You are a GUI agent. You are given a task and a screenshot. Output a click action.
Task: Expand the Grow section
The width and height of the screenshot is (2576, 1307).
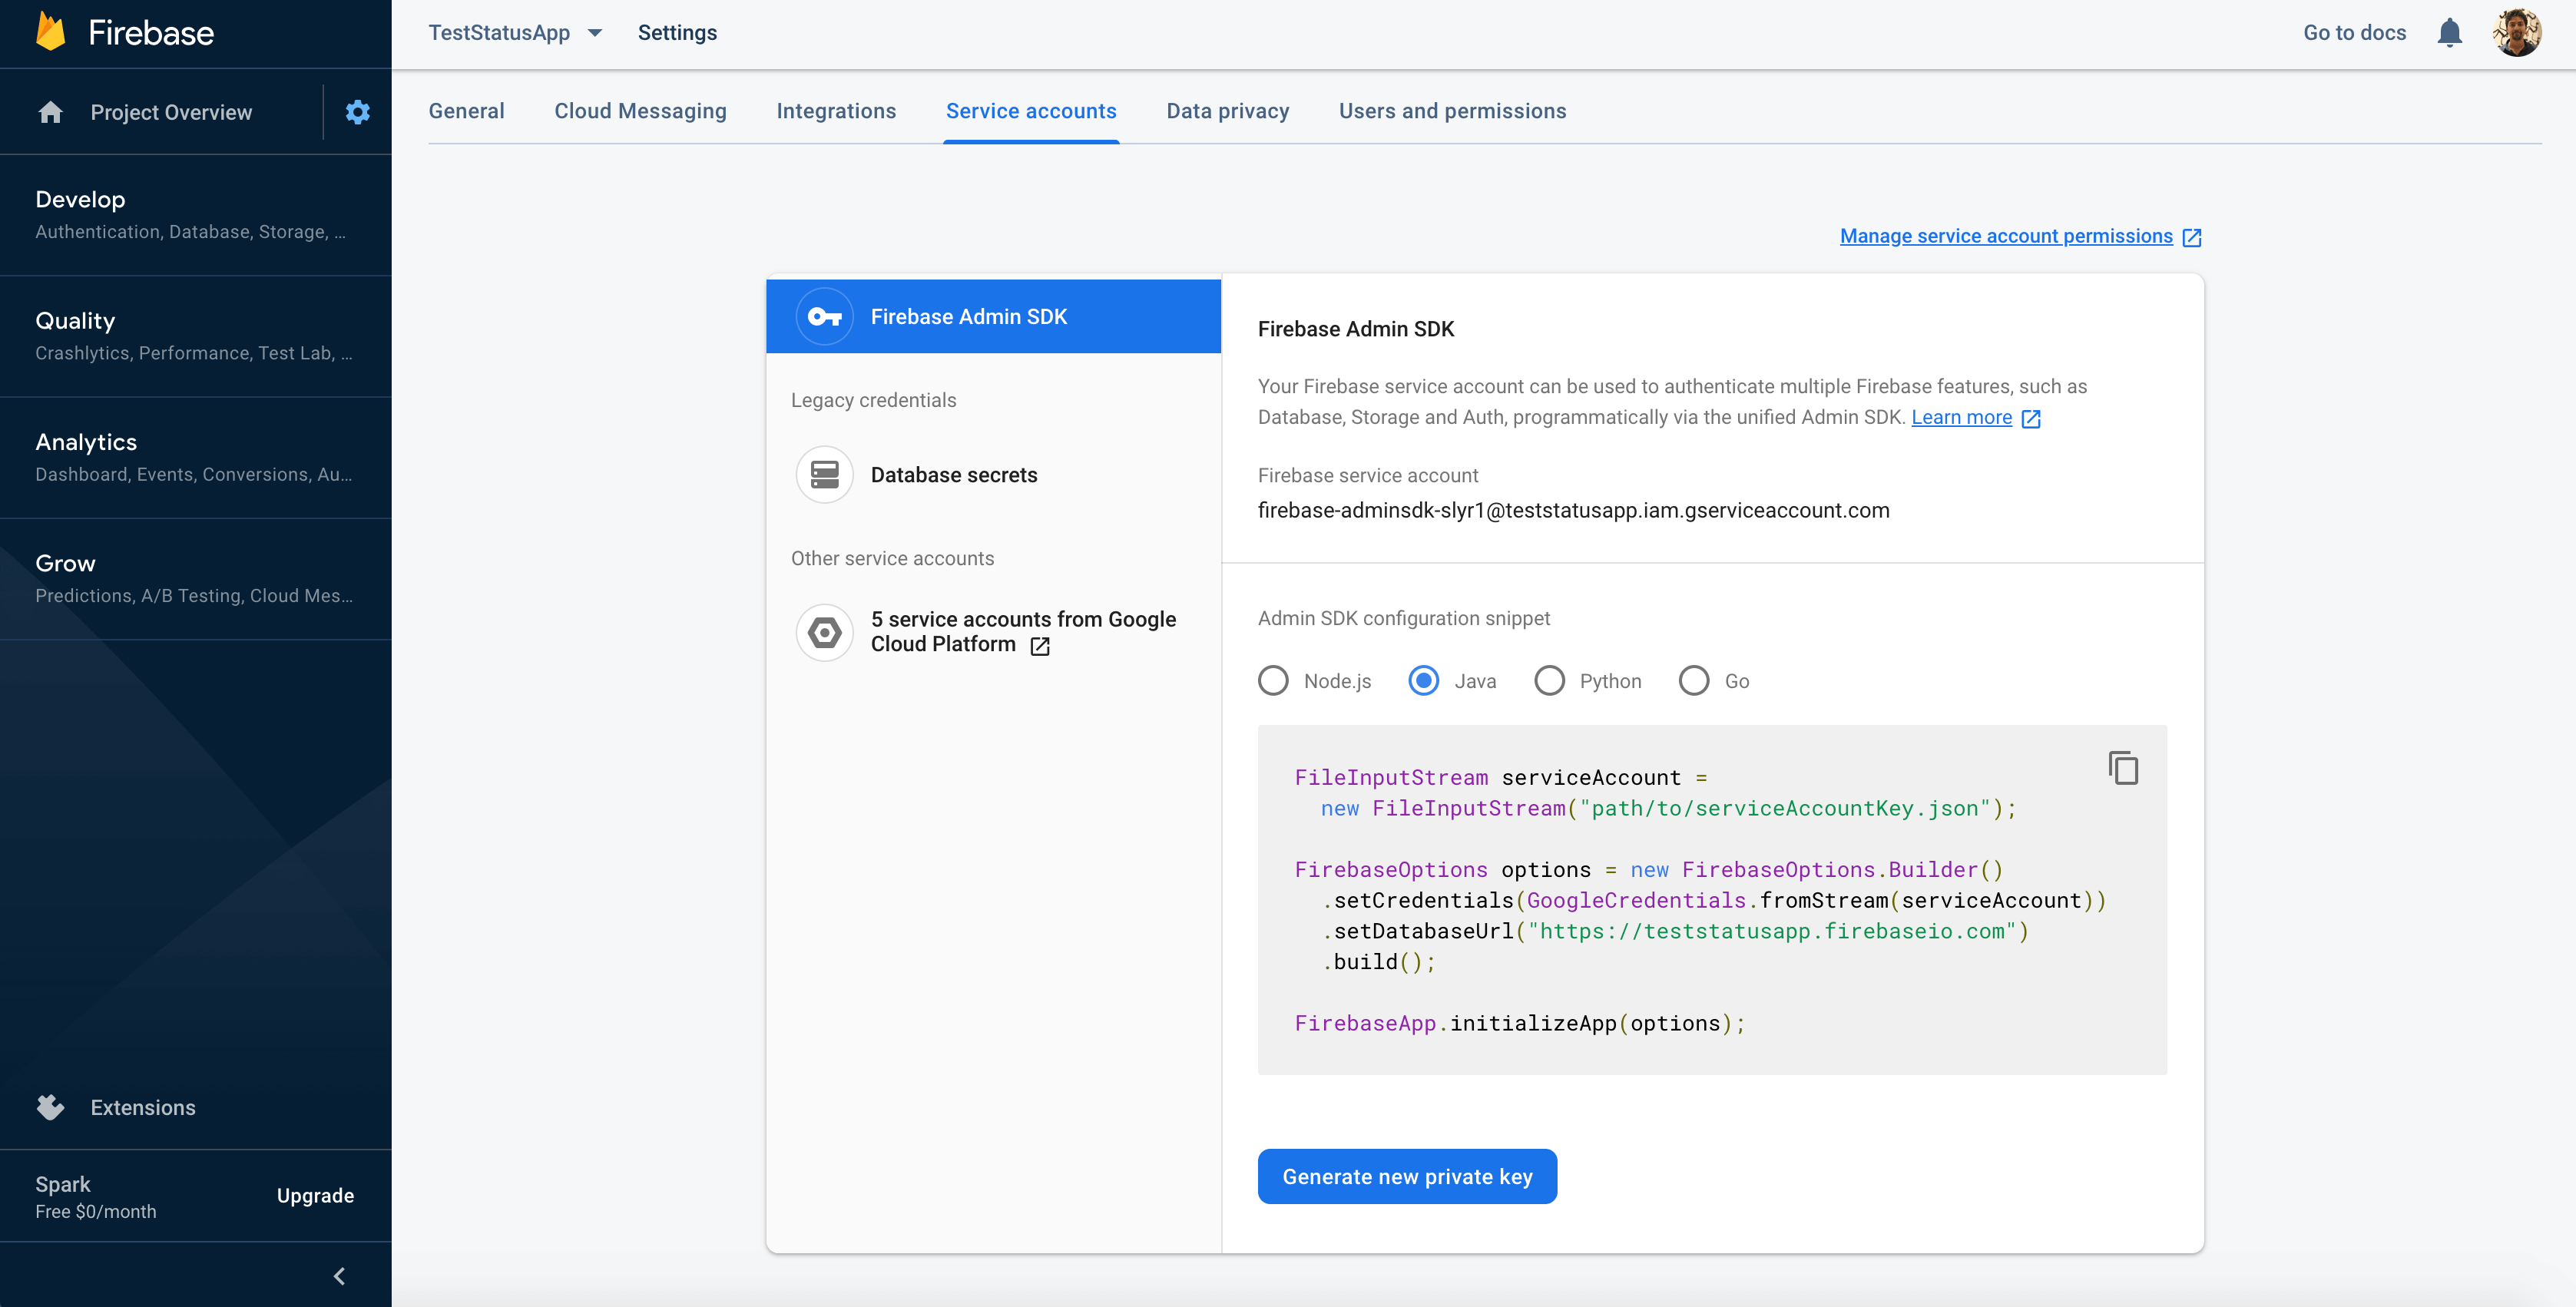click(x=196, y=578)
